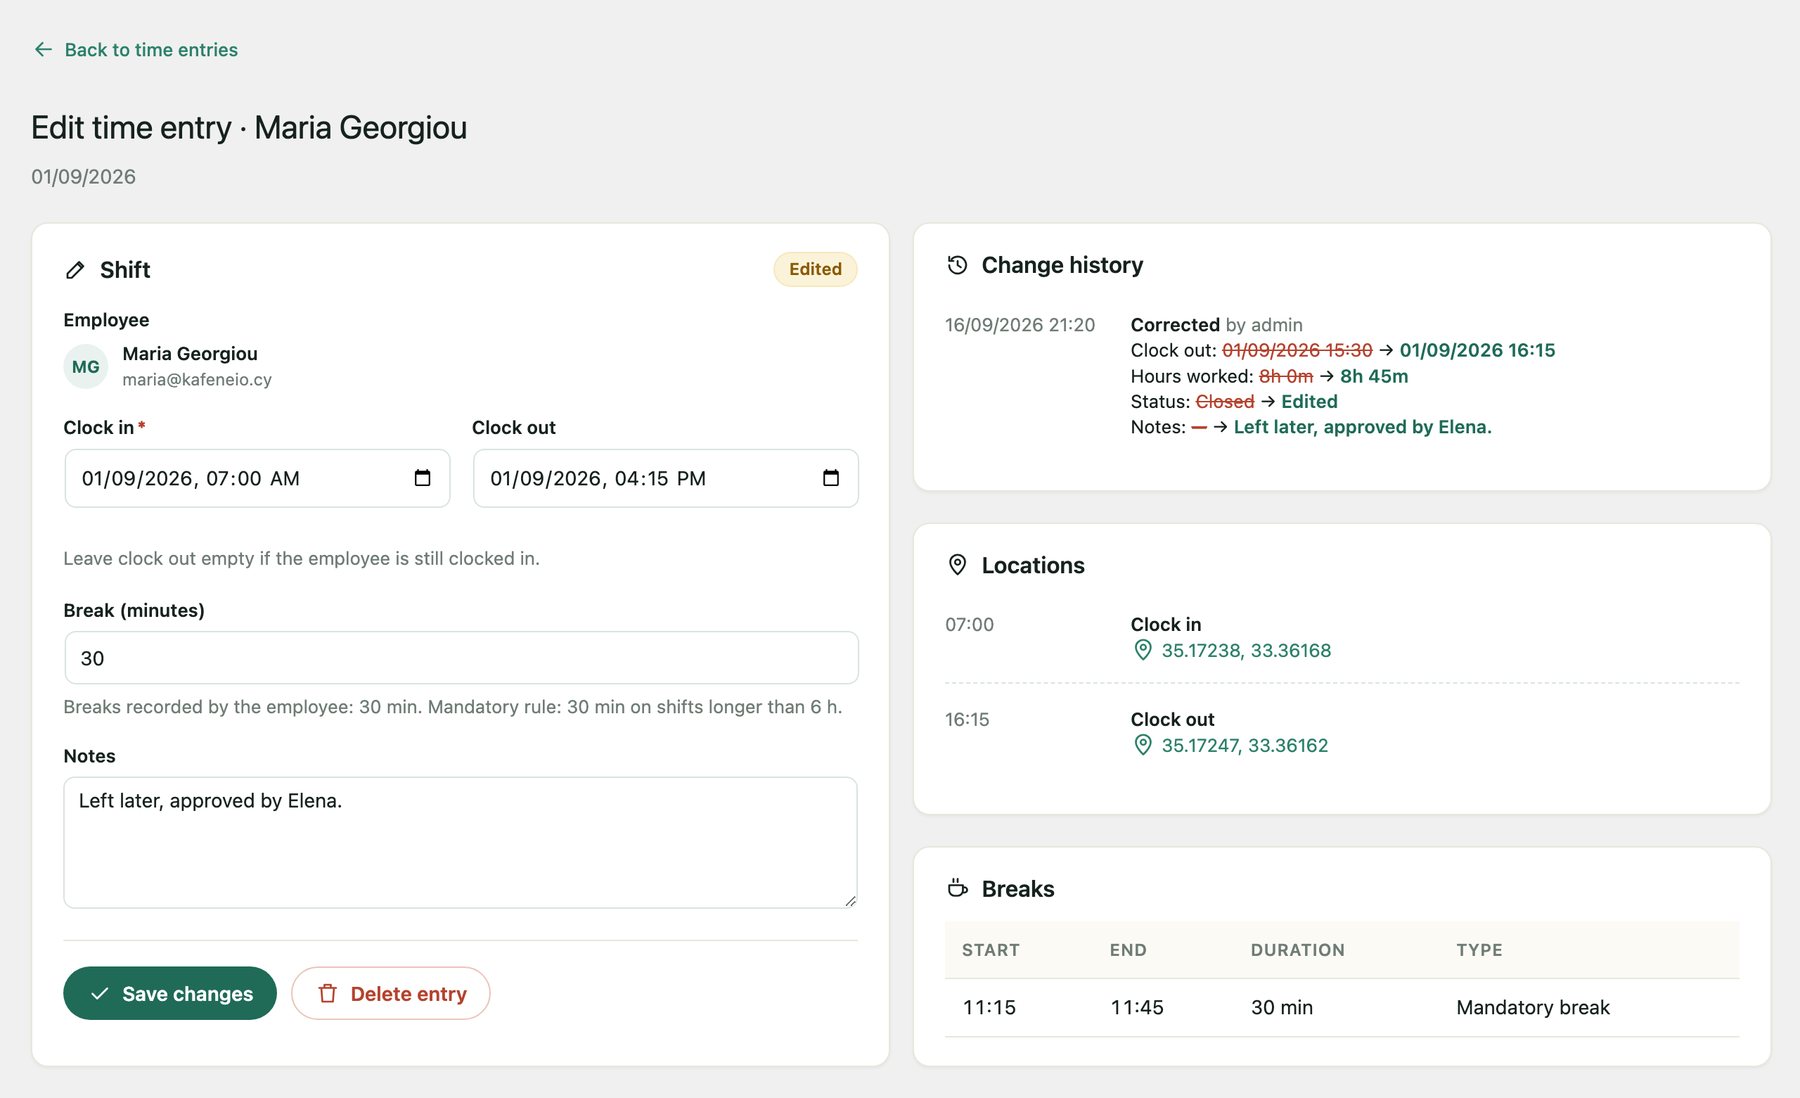Click the trash icon in Delete entry
Screen dimensions: 1800x1098
click(x=327, y=994)
